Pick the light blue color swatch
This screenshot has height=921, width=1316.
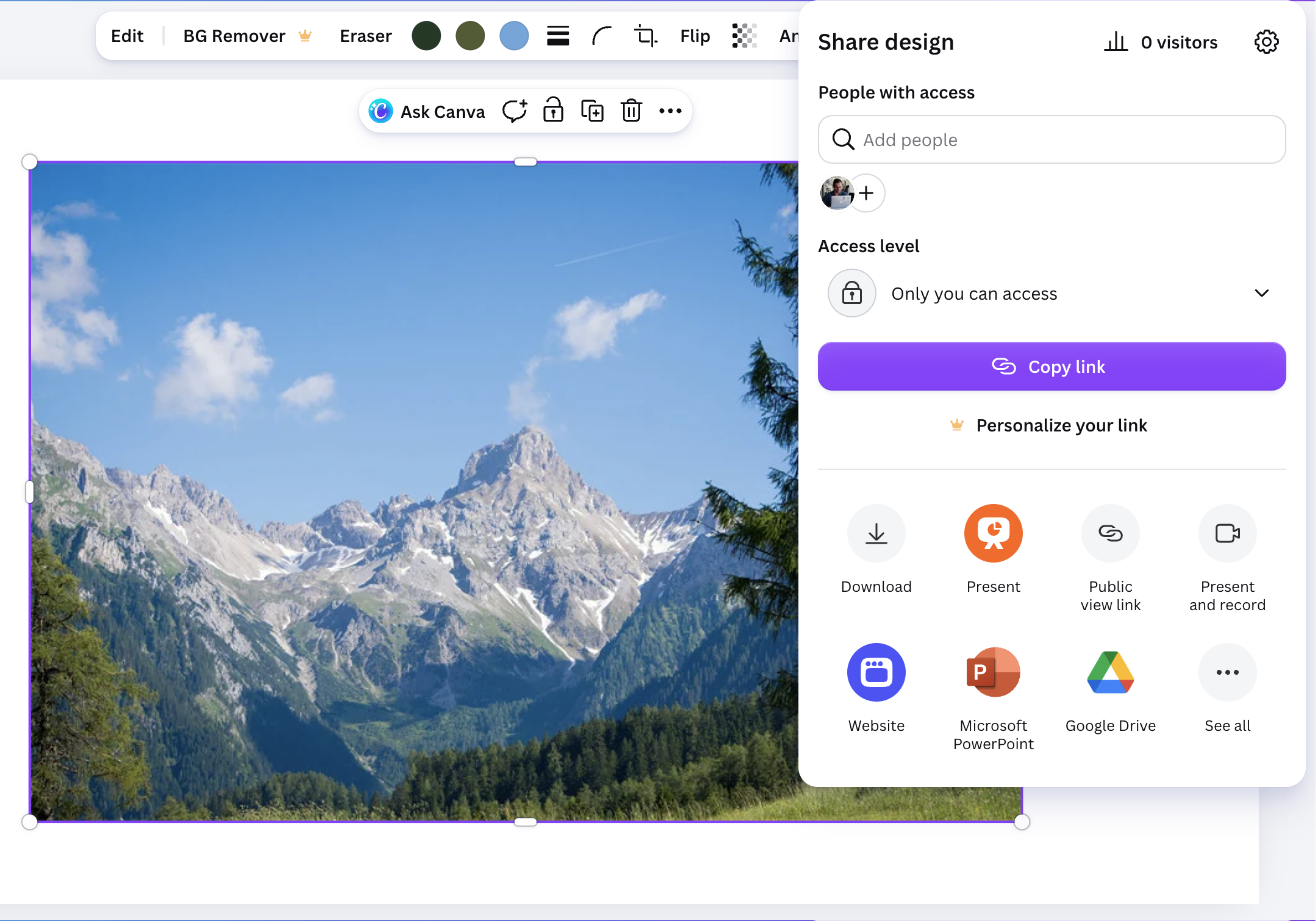514,36
